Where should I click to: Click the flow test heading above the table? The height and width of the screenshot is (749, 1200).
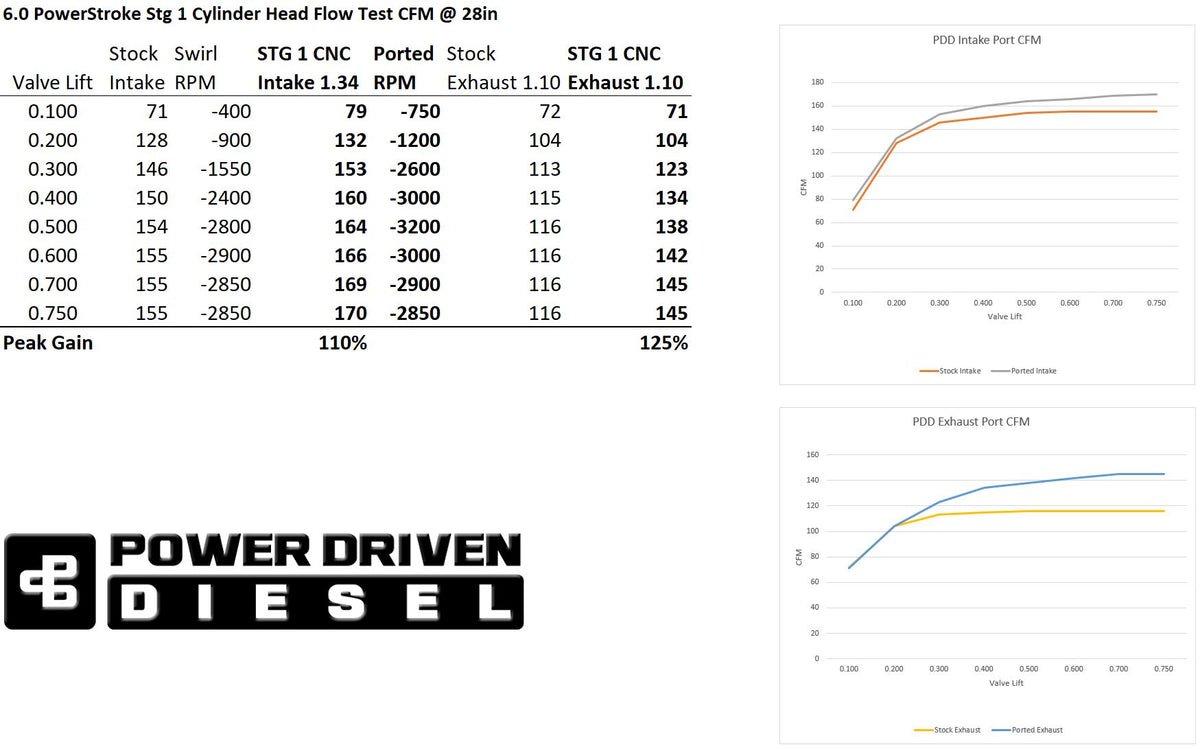coord(250,15)
